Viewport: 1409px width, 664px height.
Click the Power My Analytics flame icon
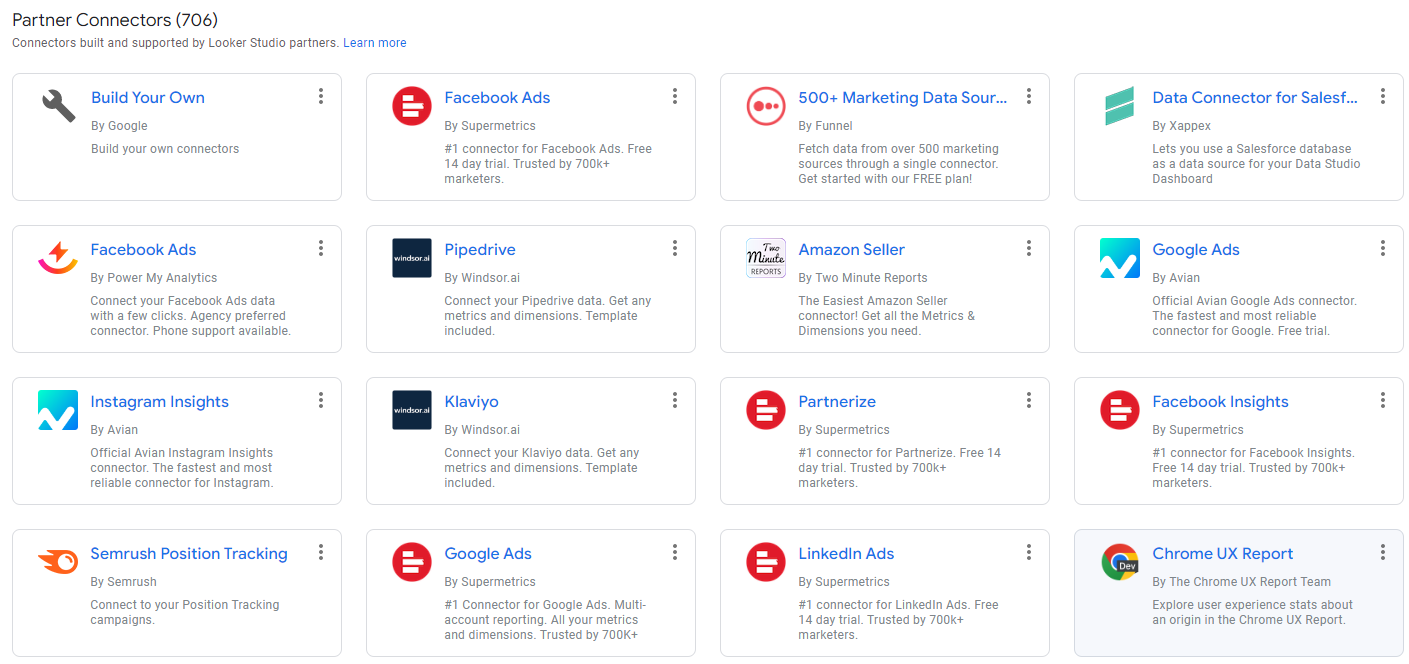[57, 257]
